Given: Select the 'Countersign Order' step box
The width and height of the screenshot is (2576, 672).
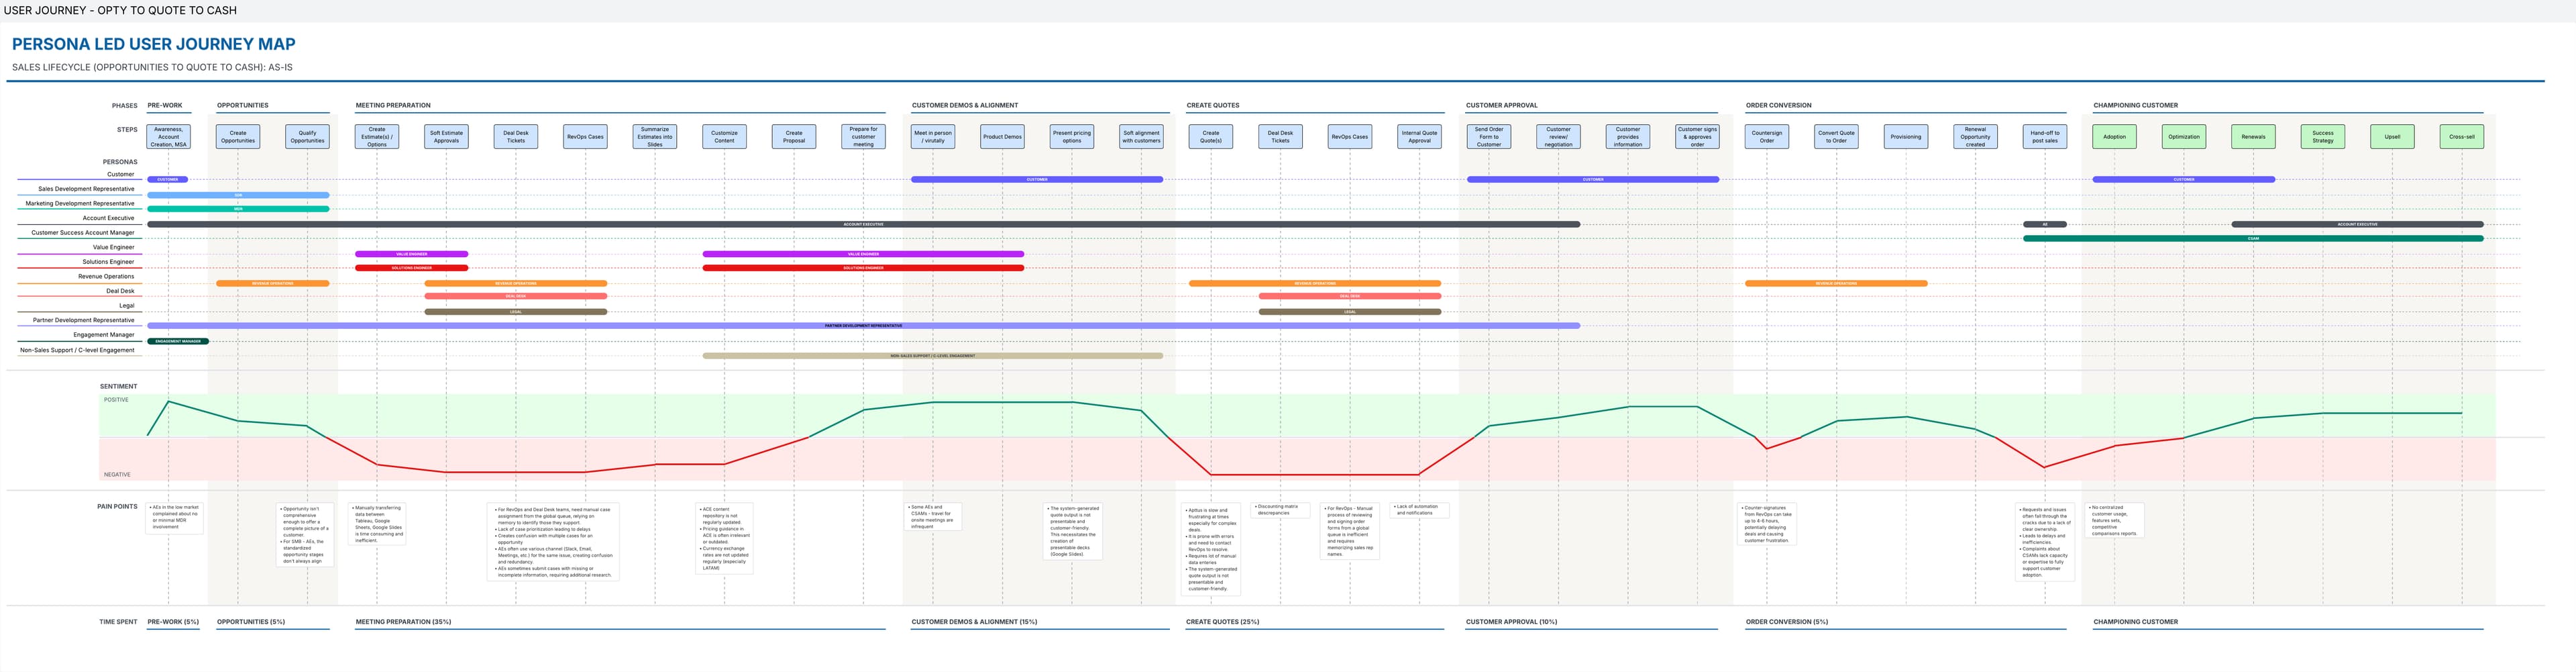Looking at the screenshot, I should 1767,137.
